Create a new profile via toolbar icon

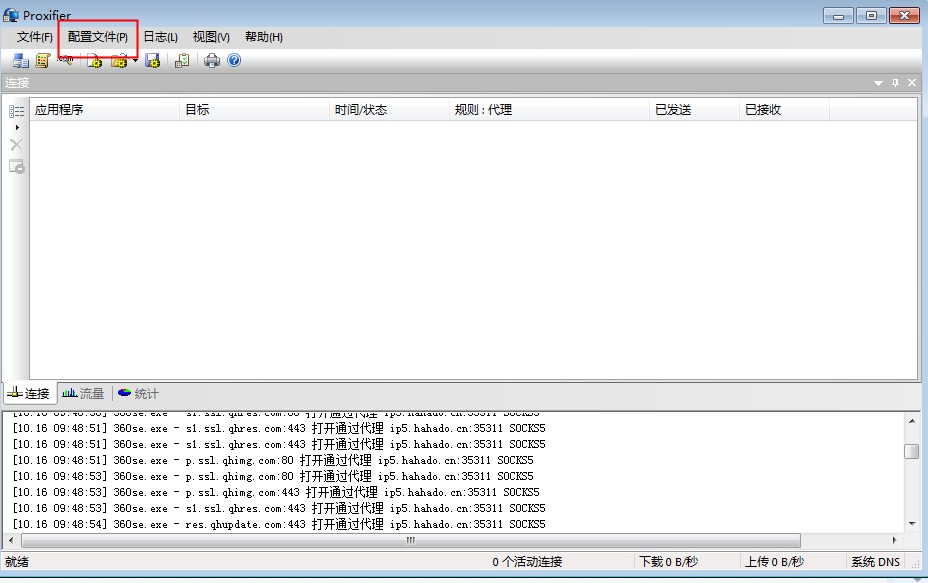point(94,60)
